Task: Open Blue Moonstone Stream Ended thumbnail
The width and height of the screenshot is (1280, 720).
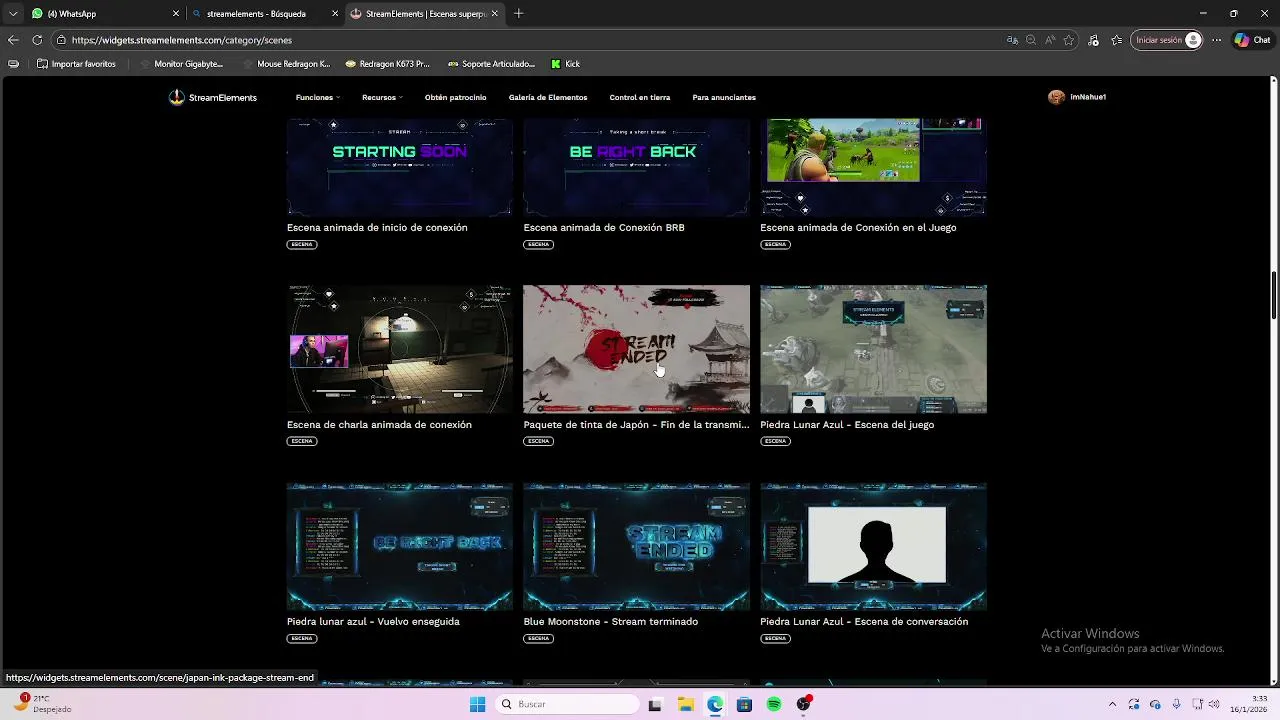Action: (636, 546)
